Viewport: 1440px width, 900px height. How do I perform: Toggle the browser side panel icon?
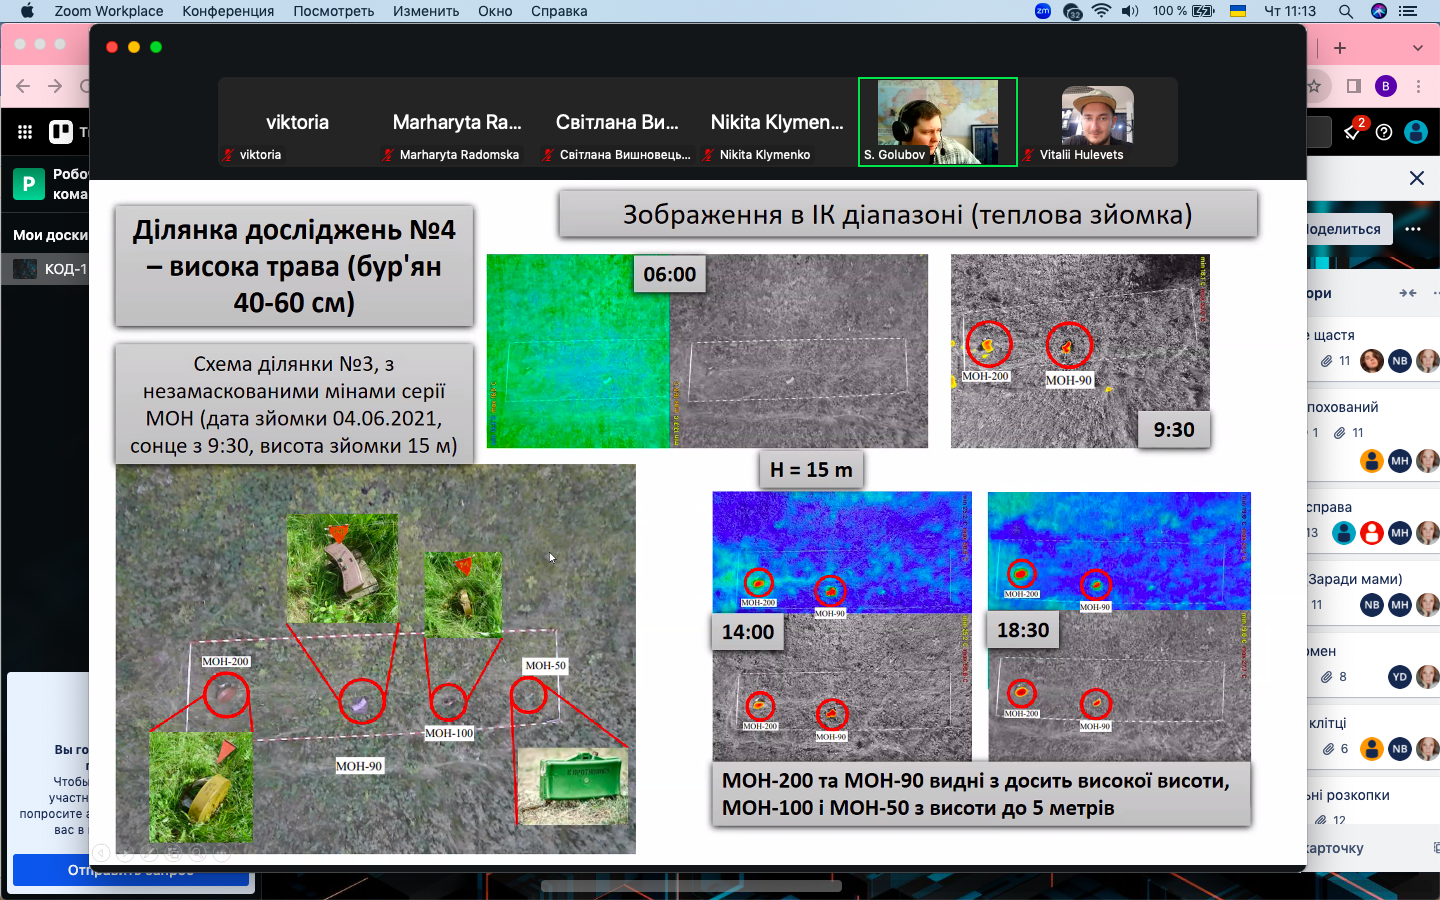tap(1354, 86)
